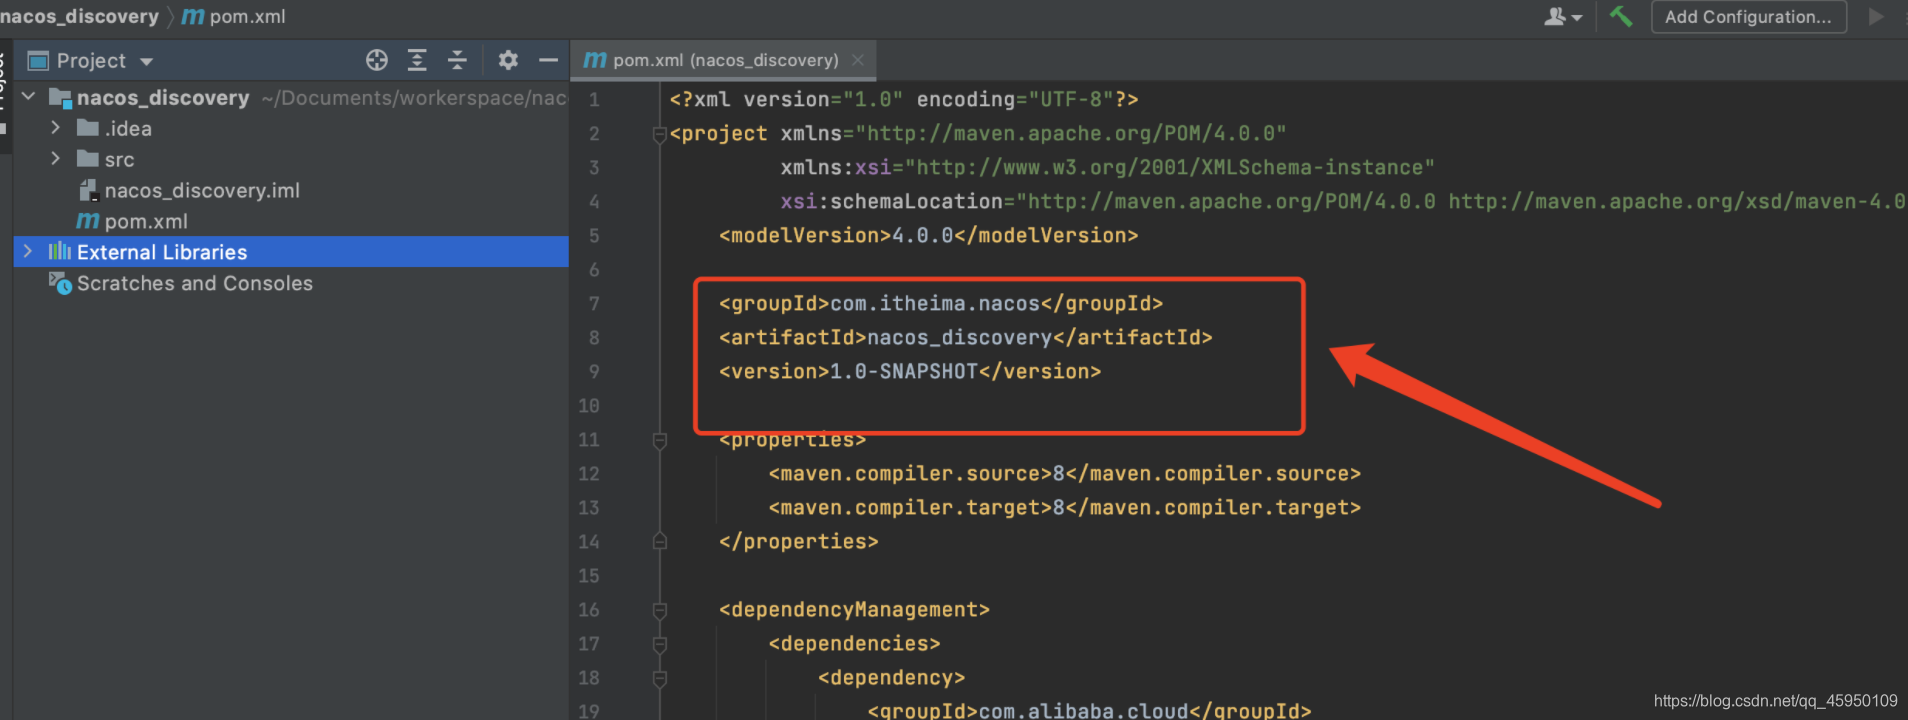
Task: Click line number 15 in gutter
Action: point(589,576)
